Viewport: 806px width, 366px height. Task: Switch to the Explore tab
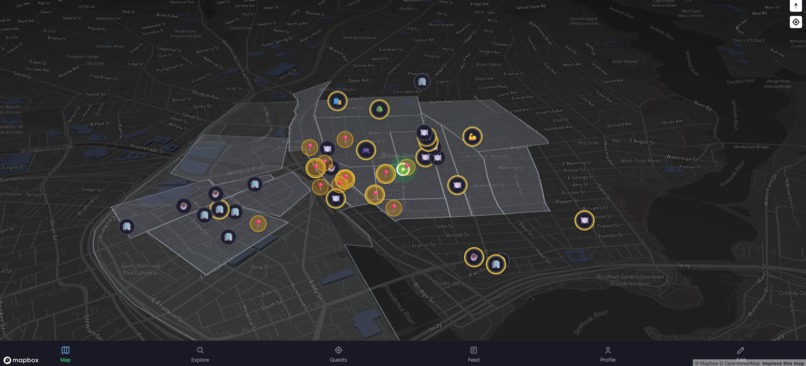200,354
